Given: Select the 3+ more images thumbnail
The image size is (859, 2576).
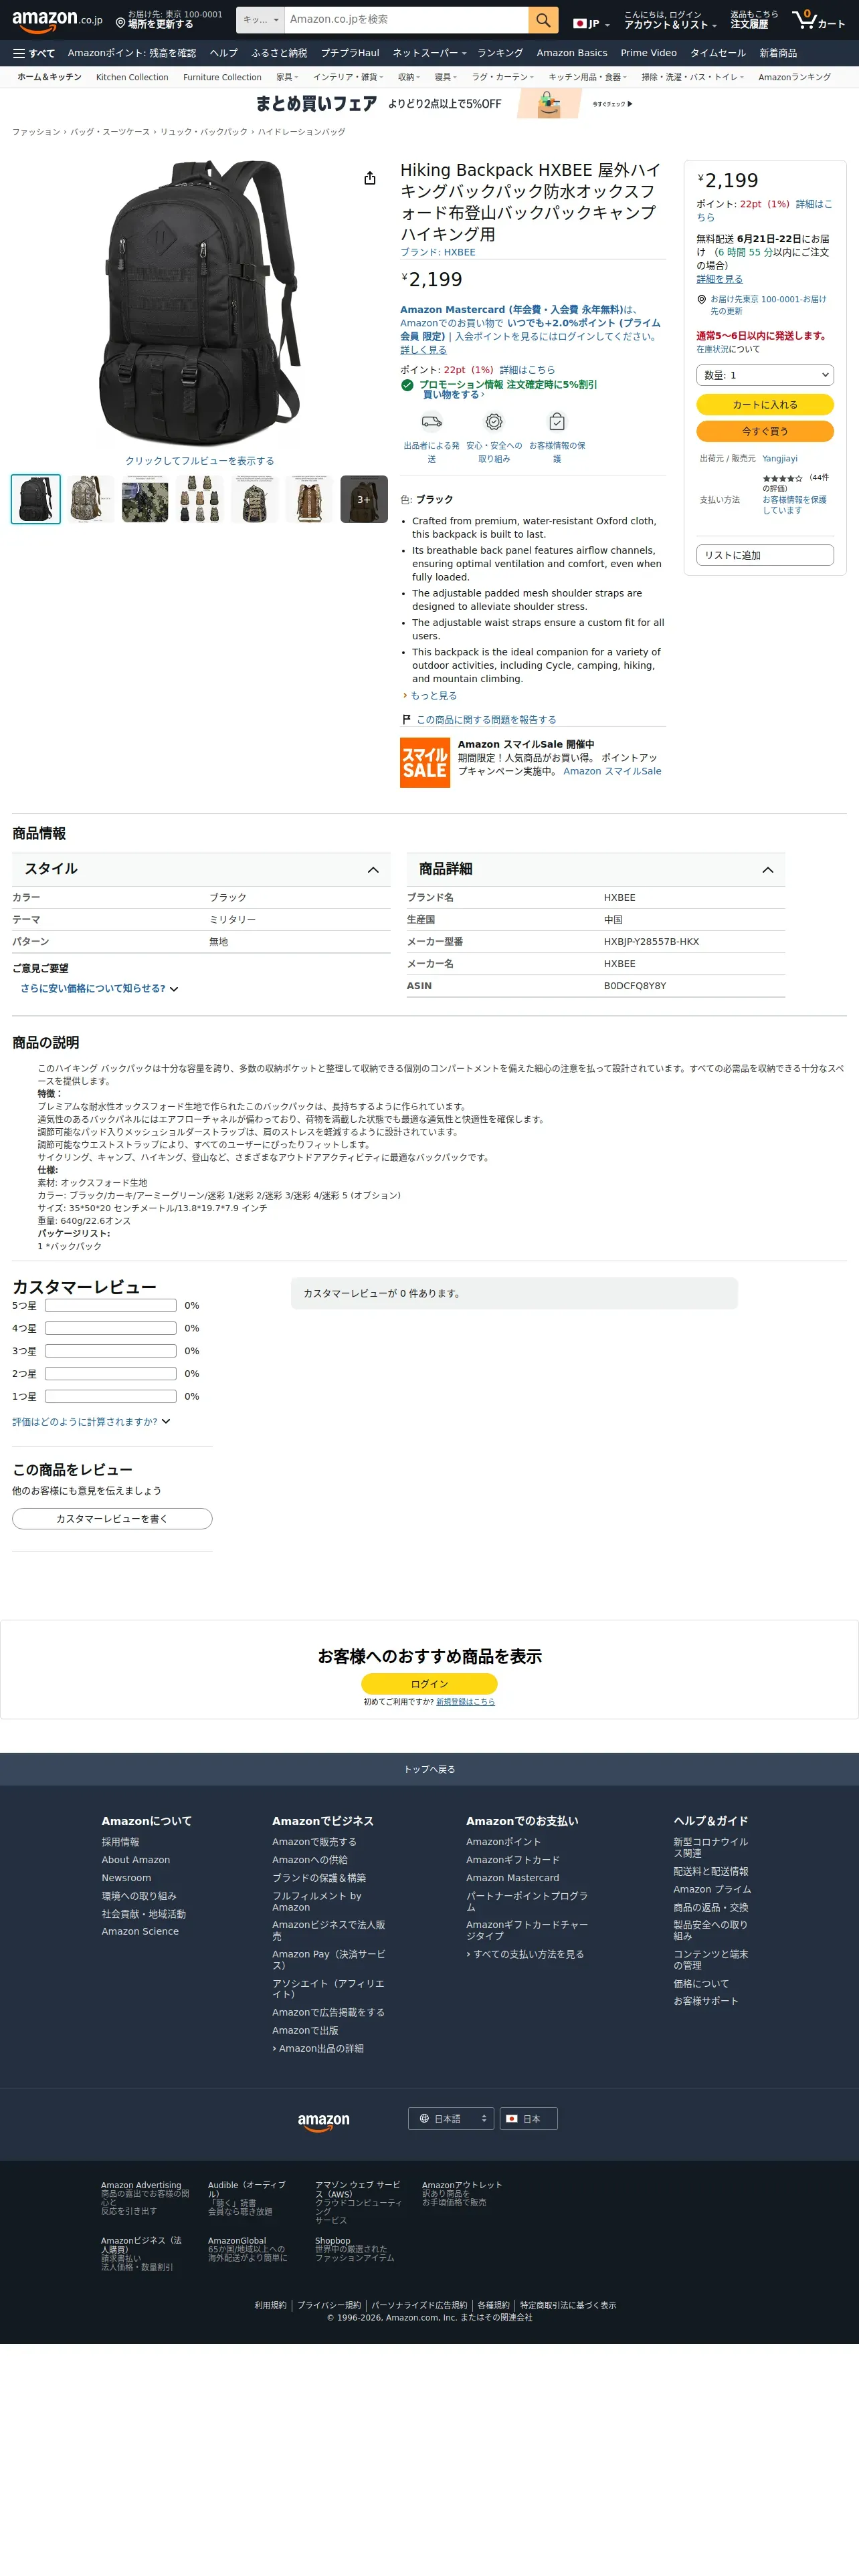Looking at the screenshot, I should (364, 499).
